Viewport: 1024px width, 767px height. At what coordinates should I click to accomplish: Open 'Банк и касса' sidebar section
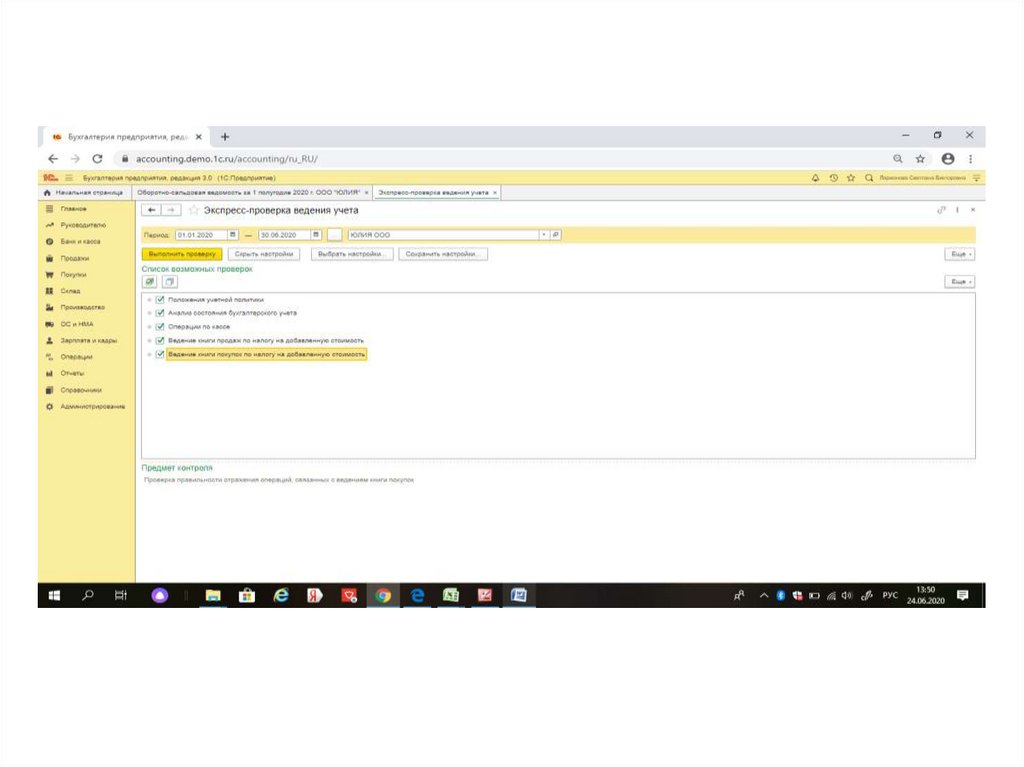(80, 242)
